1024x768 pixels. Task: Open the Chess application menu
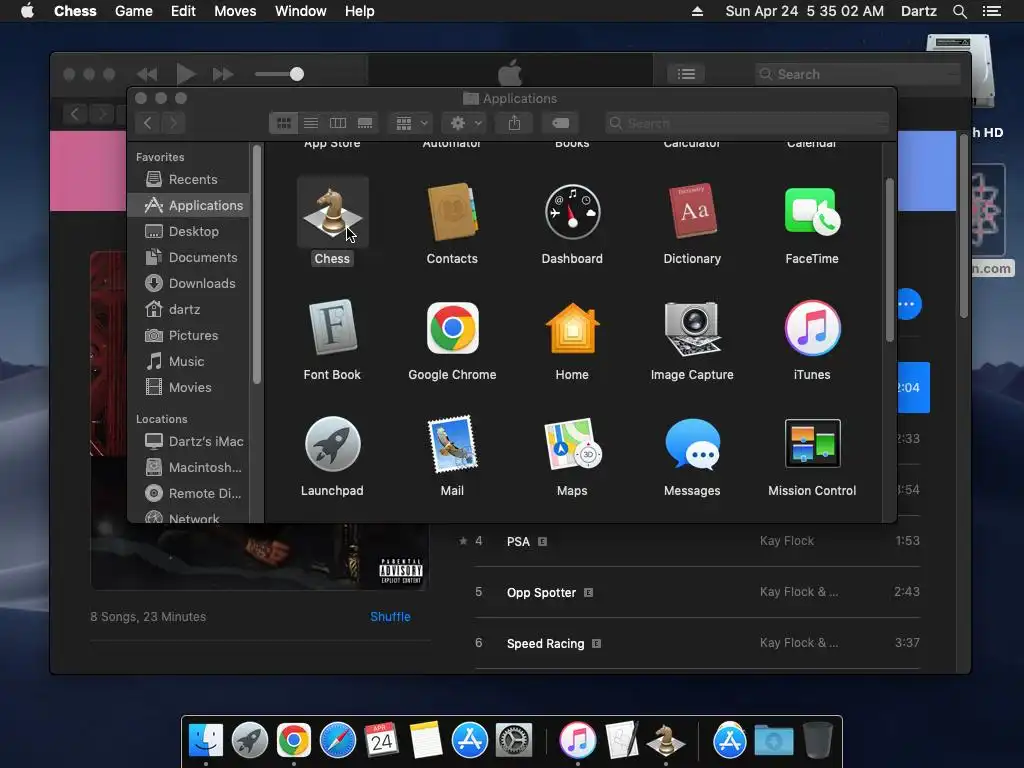[75, 11]
